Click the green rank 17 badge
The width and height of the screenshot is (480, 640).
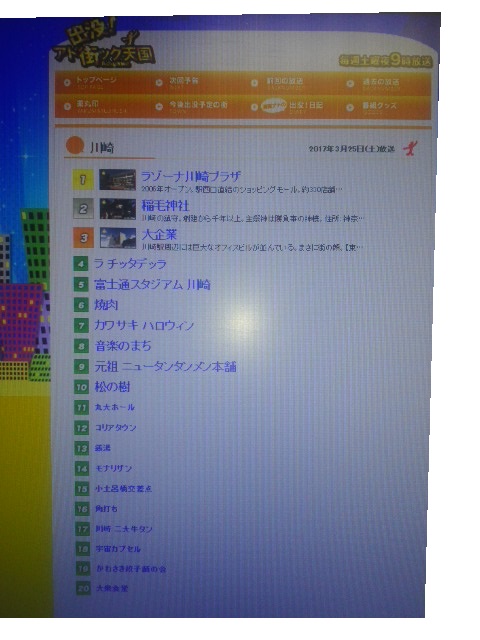(x=82, y=529)
